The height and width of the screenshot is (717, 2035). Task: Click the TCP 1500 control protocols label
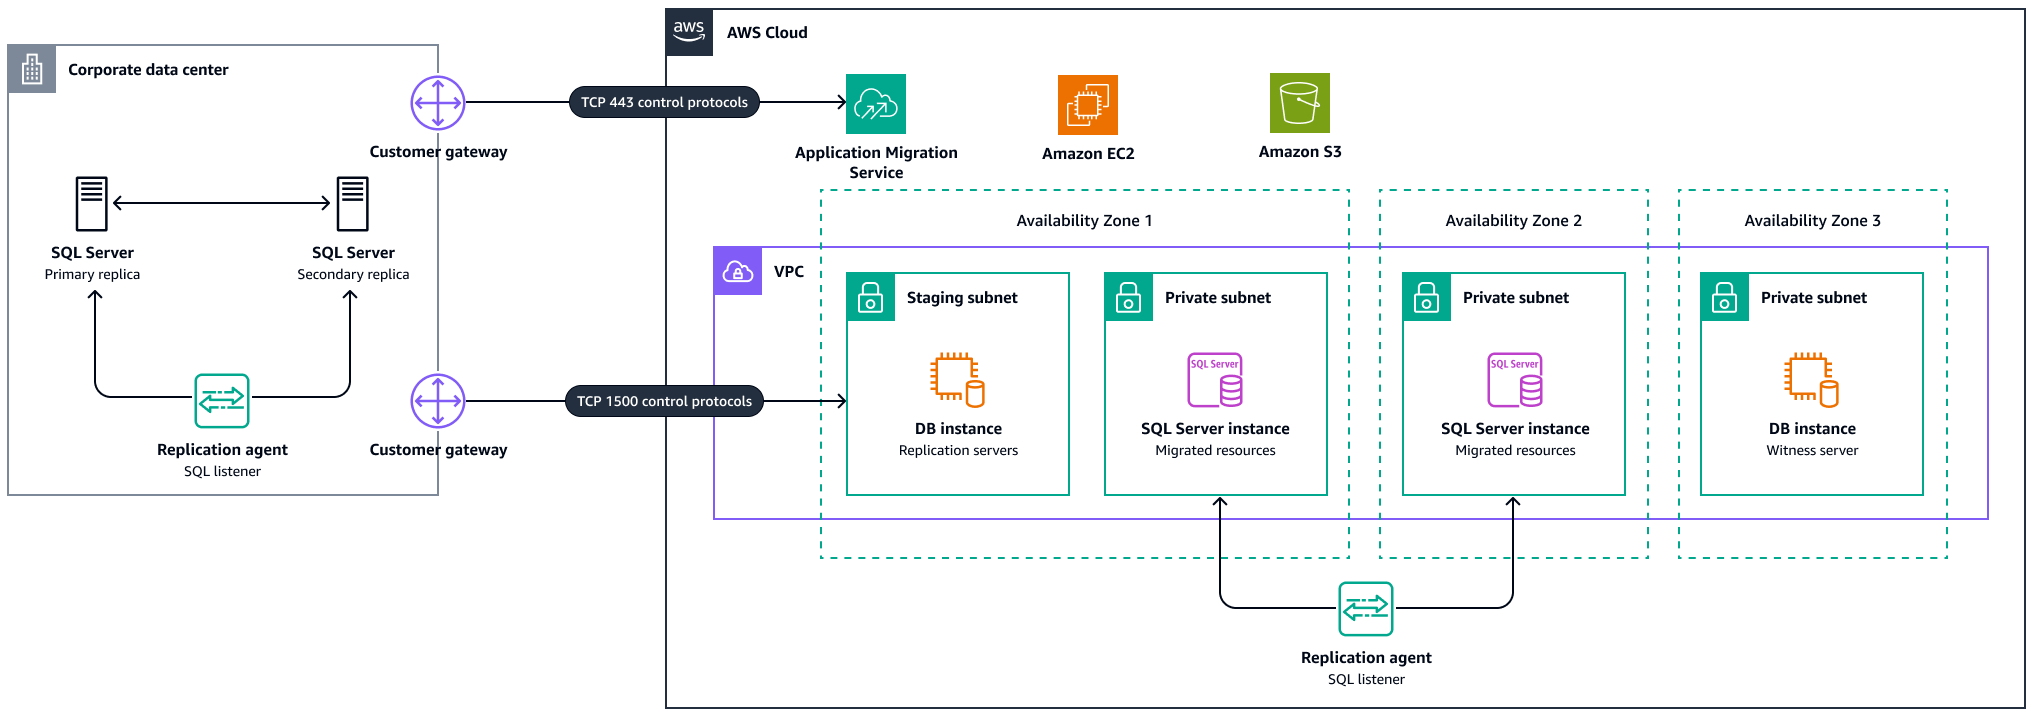tap(664, 401)
